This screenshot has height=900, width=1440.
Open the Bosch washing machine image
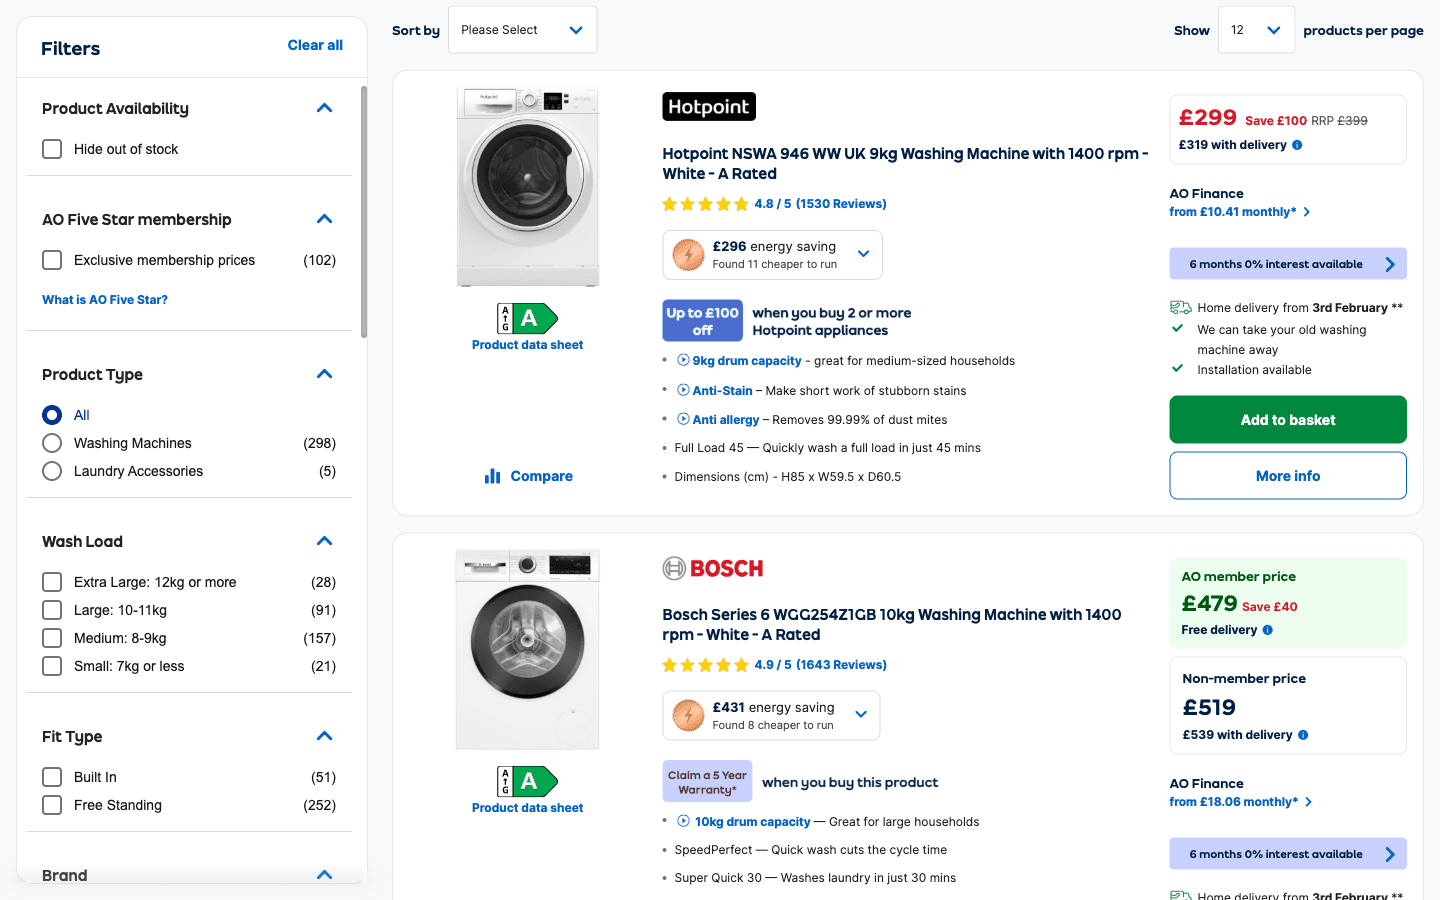click(x=527, y=649)
